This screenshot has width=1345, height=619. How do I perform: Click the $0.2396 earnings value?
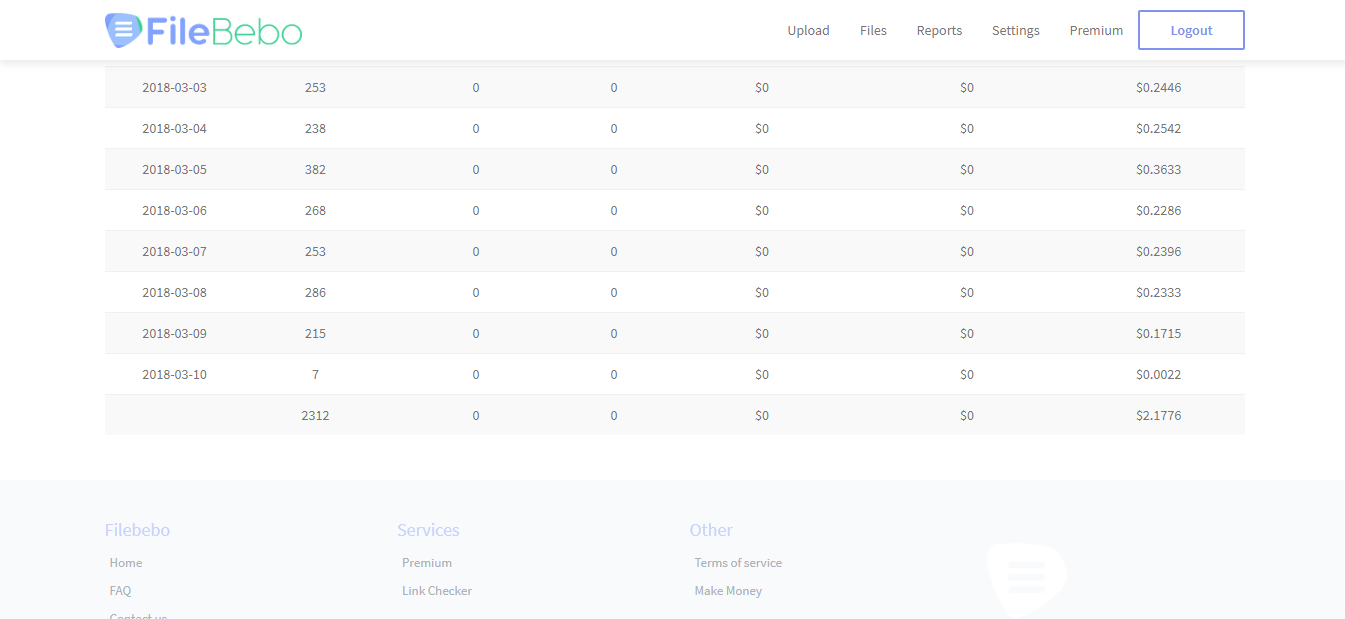[1158, 251]
